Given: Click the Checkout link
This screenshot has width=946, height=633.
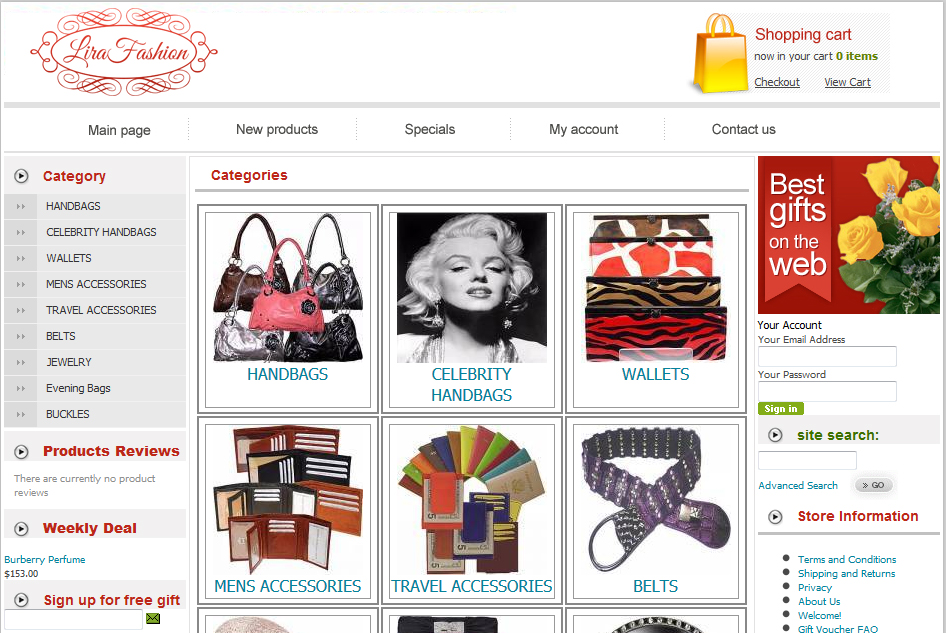Looking at the screenshot, I should (777, 82).
